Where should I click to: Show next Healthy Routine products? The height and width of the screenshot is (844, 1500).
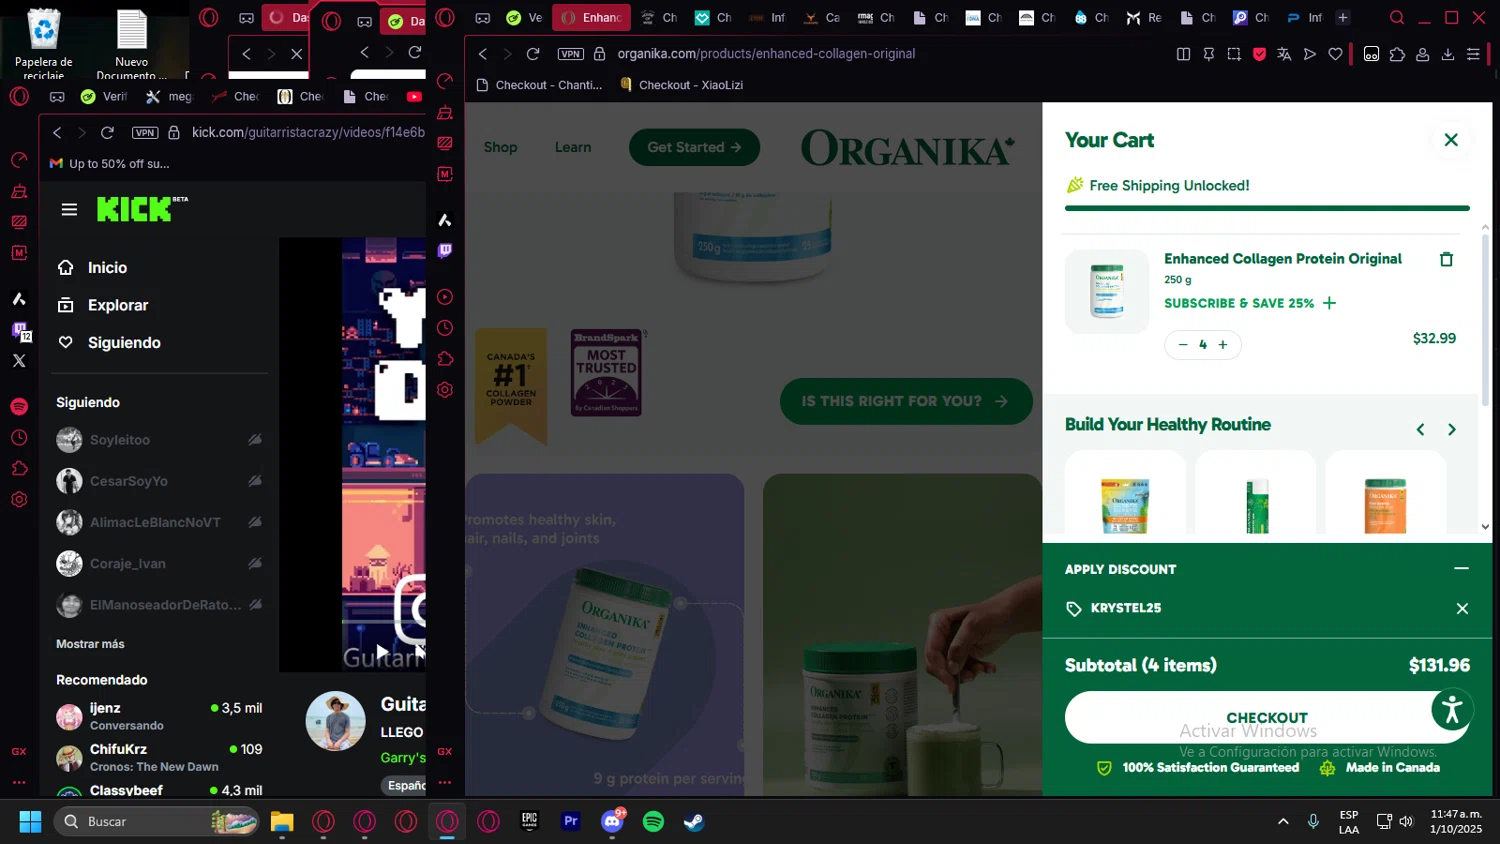(x=1452, y=430)
